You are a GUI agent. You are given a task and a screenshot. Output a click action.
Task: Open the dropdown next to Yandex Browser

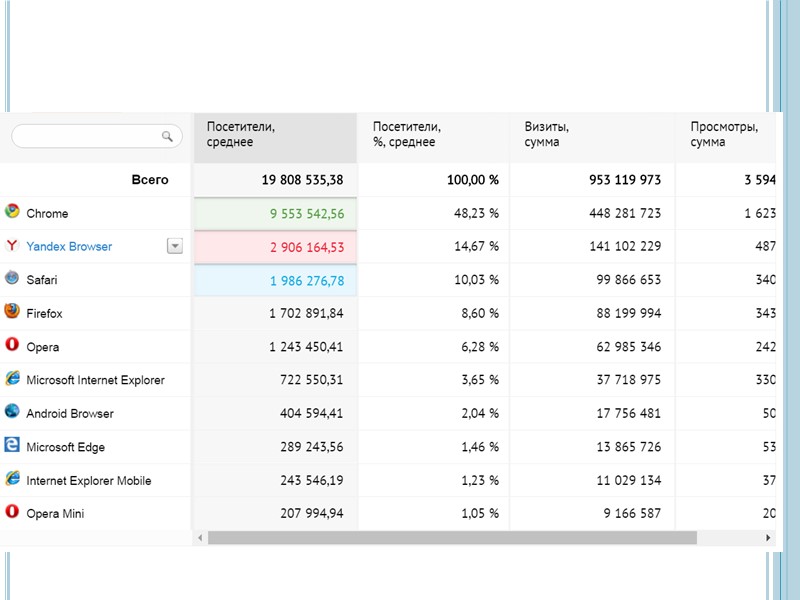tap(175, 246)
